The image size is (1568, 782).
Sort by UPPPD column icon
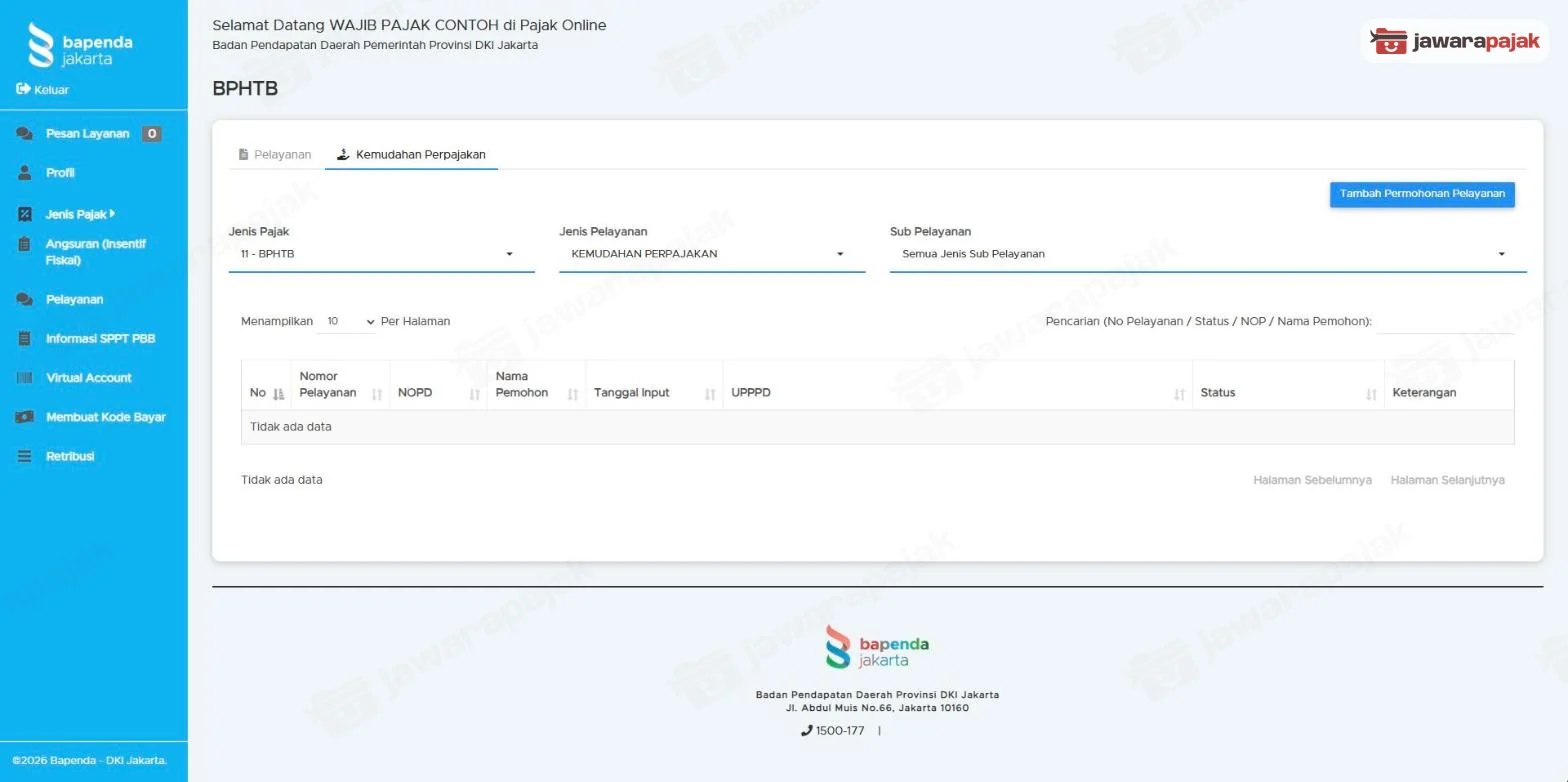tap(1180, 394)
